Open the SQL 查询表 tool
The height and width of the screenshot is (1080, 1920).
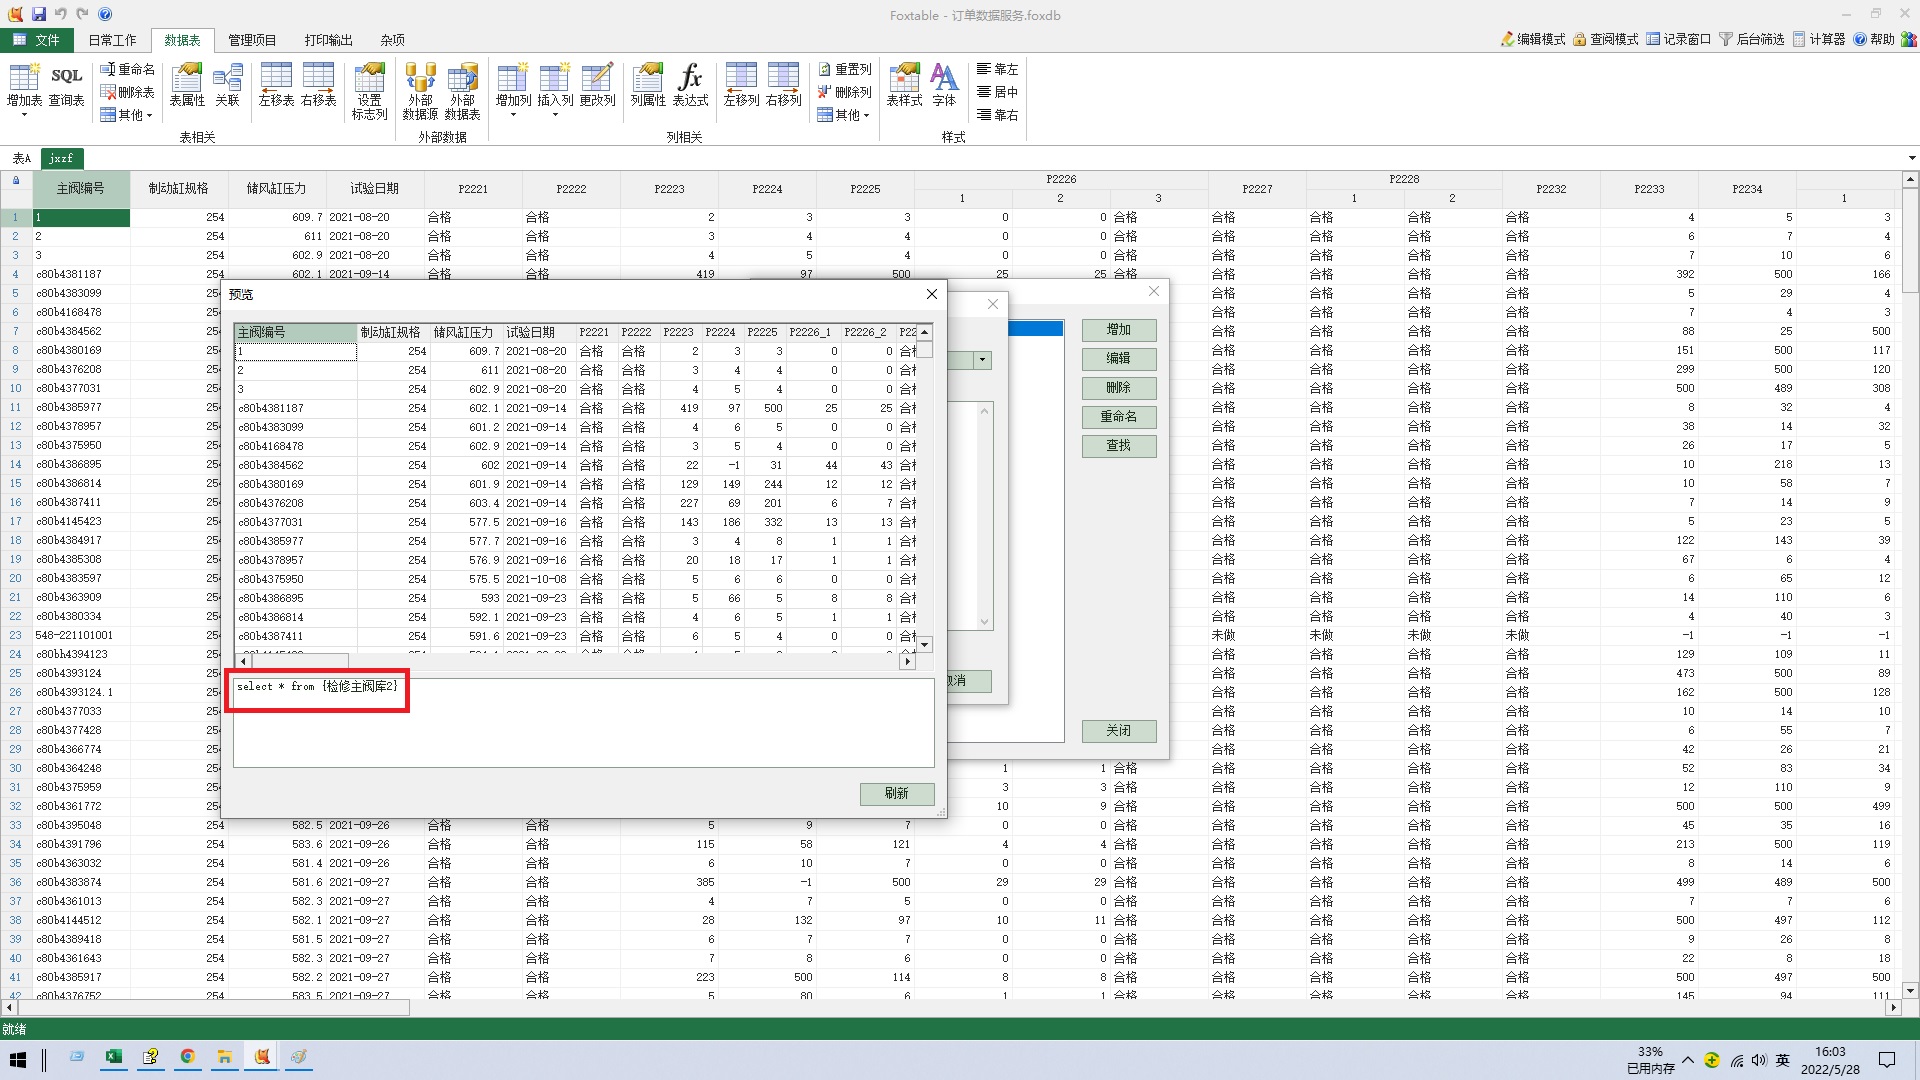(x=67, y=84)
